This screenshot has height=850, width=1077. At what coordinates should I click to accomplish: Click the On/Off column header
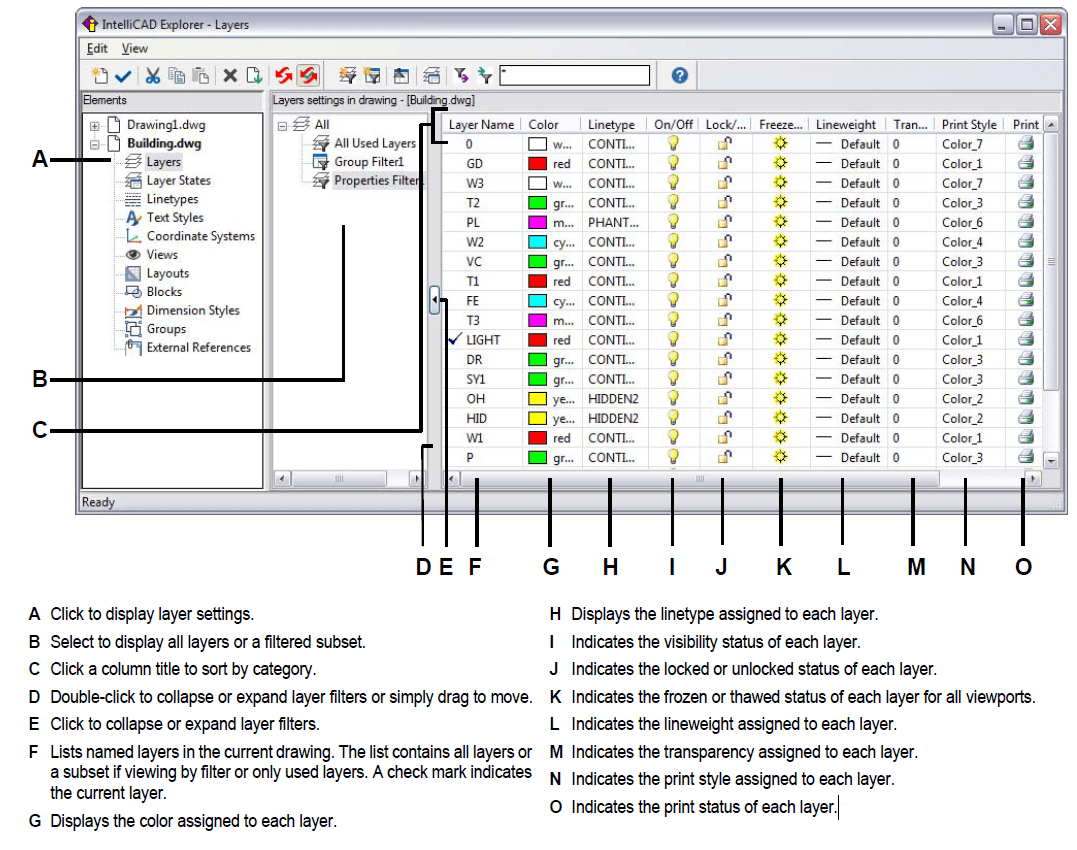[674, 124]
